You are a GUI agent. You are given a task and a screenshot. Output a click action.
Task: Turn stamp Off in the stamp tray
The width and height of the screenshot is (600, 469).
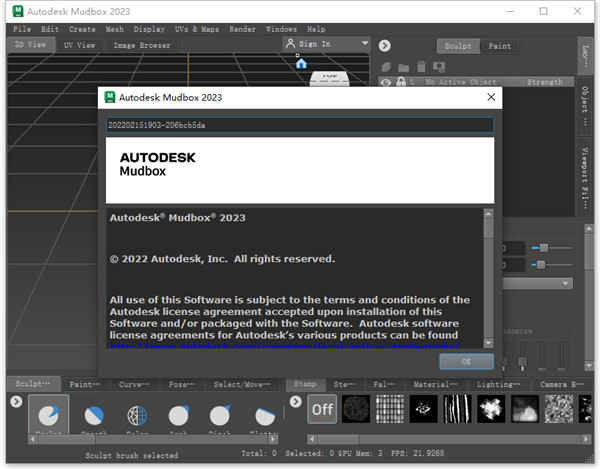(322, 409)
